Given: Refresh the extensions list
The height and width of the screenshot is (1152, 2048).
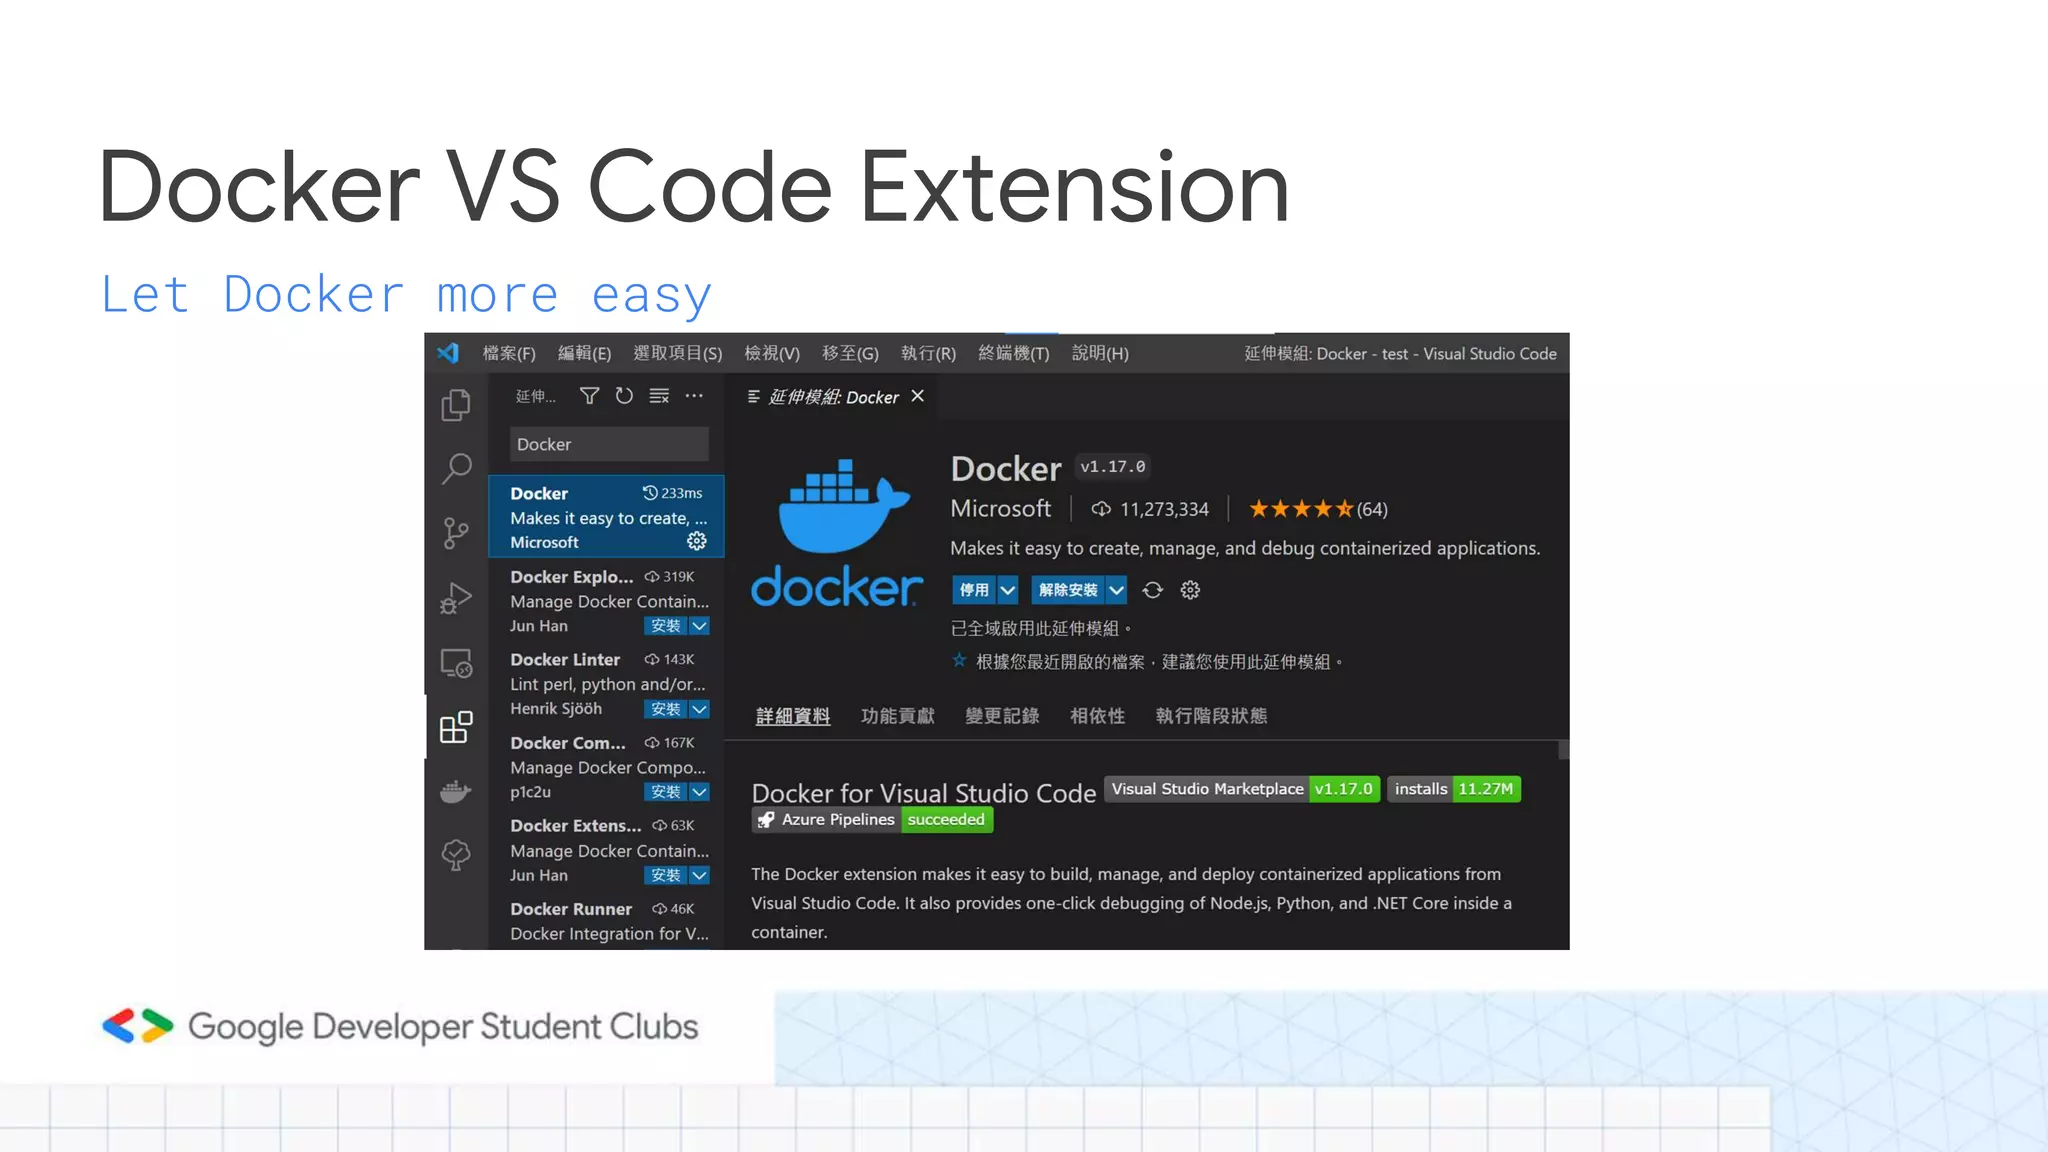Looking at the screenshot, I should [624, 396].
